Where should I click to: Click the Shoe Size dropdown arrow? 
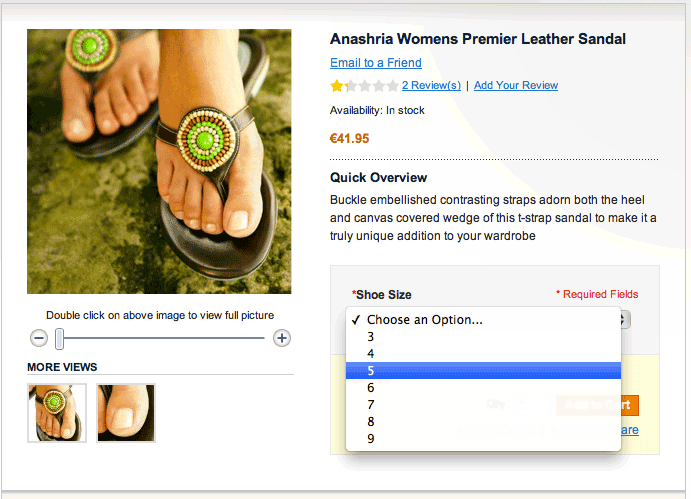[625, 320]
